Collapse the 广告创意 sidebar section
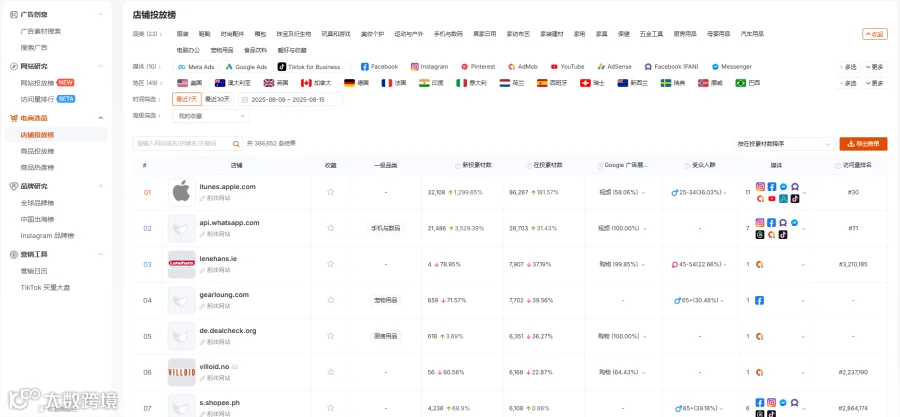The image size is (900, 417). pyautogui.click(x=101, y=14)
